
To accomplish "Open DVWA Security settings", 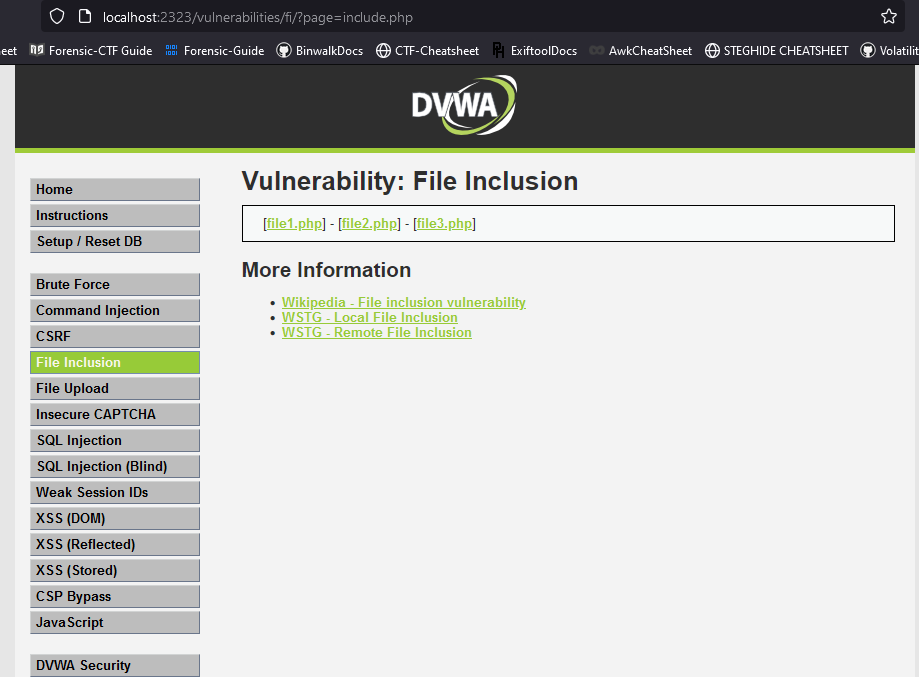I will point(115,665).
